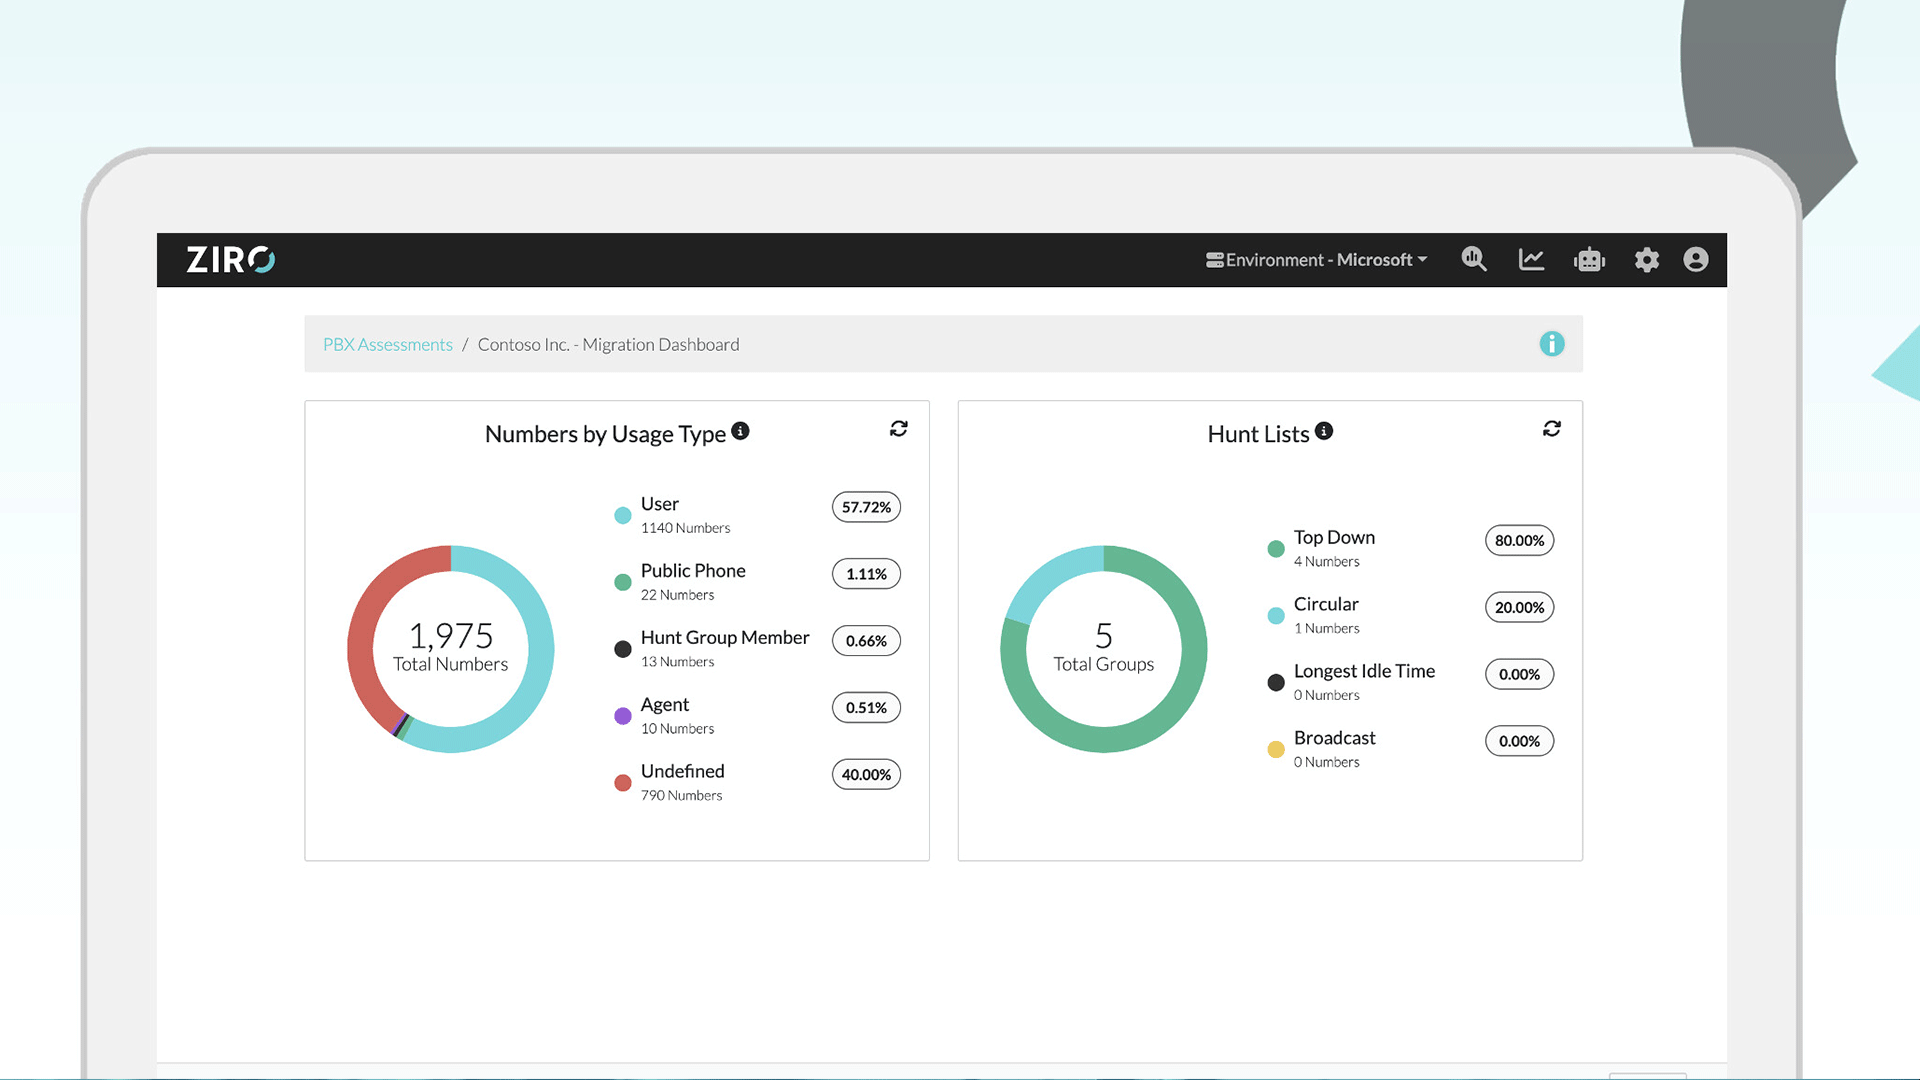Go to PBX Assessments breadcrumb link
1920x1080 pixels.
point(388,344)
